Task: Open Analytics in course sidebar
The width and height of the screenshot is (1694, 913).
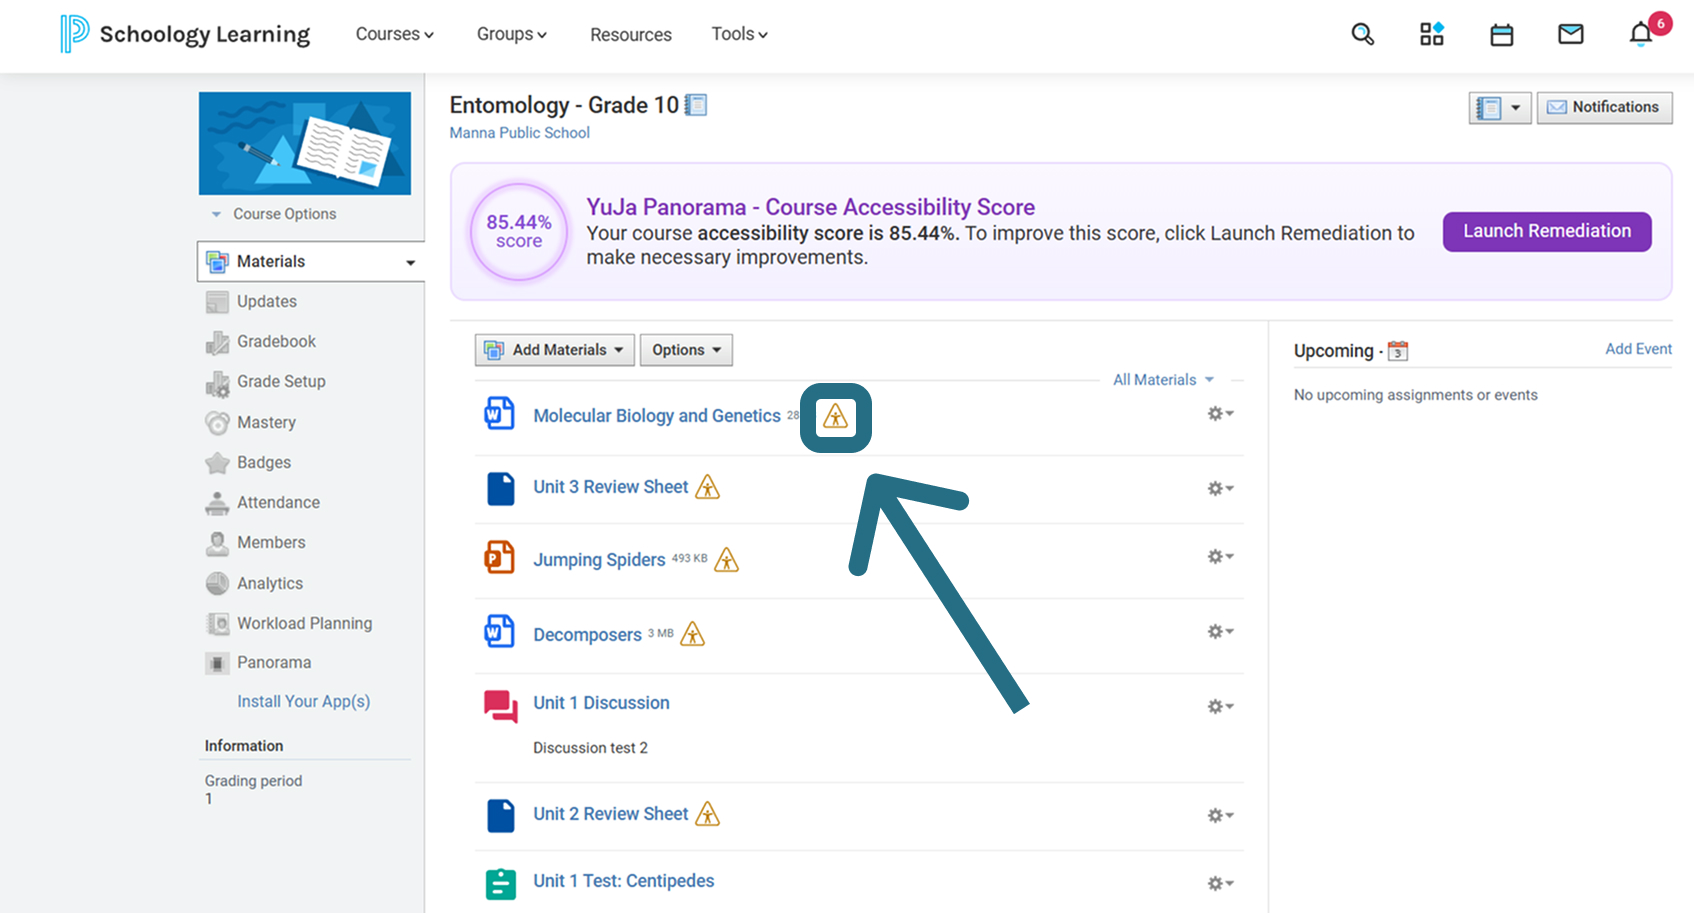Action: pyautogui.click(x=270, y=583)
